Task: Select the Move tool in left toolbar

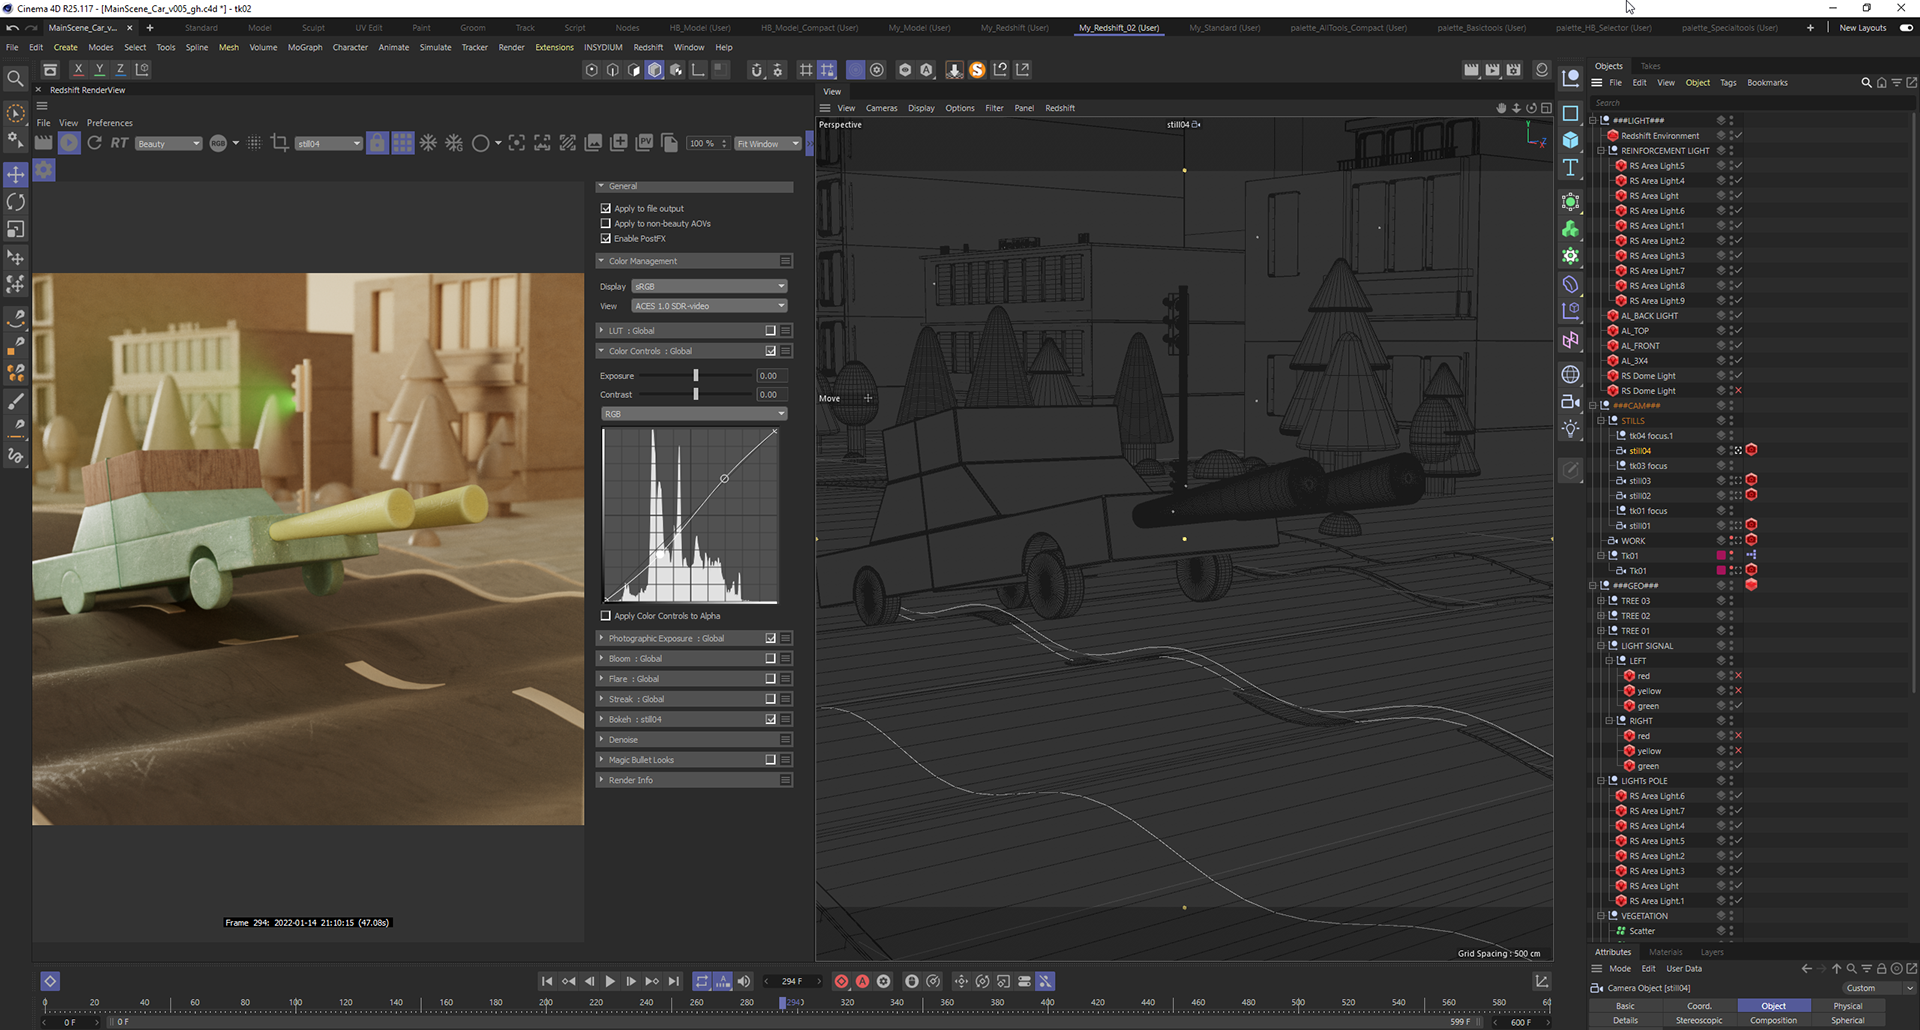Action: coord(16,174)
